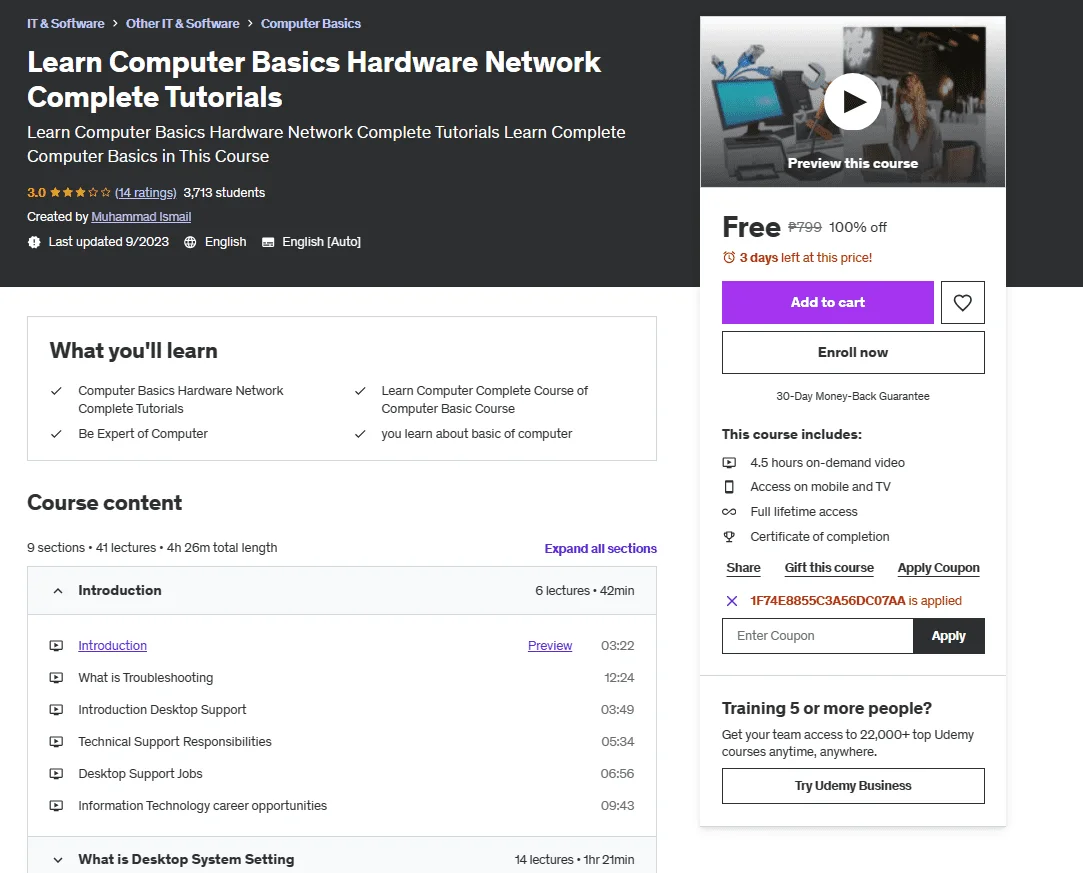The height and width of the screenshot is (873, 1083).
Task: Click Expand all sections
Action: click(x=600, y=548)
